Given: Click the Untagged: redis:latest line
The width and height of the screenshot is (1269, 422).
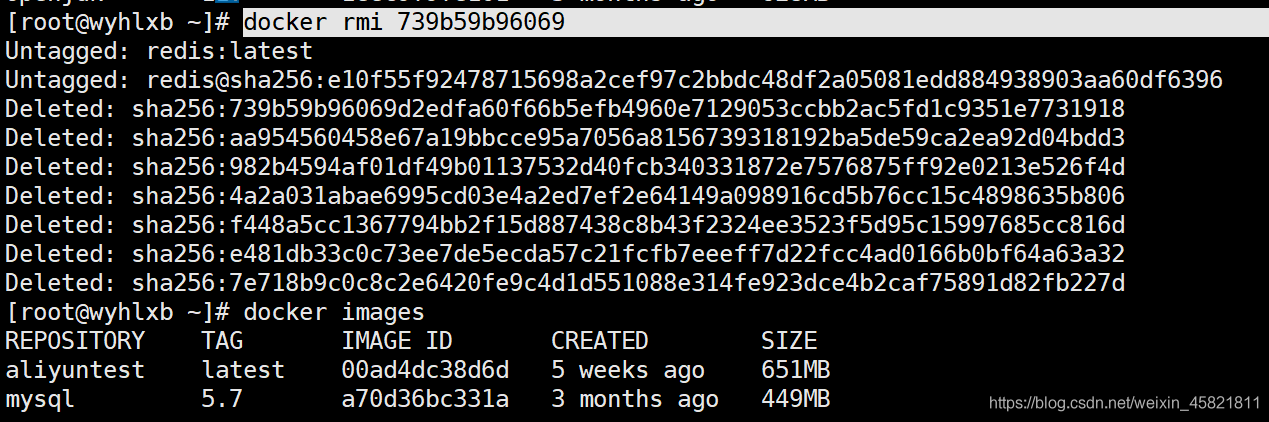Looking at the screenshot, I should (159, 51).
